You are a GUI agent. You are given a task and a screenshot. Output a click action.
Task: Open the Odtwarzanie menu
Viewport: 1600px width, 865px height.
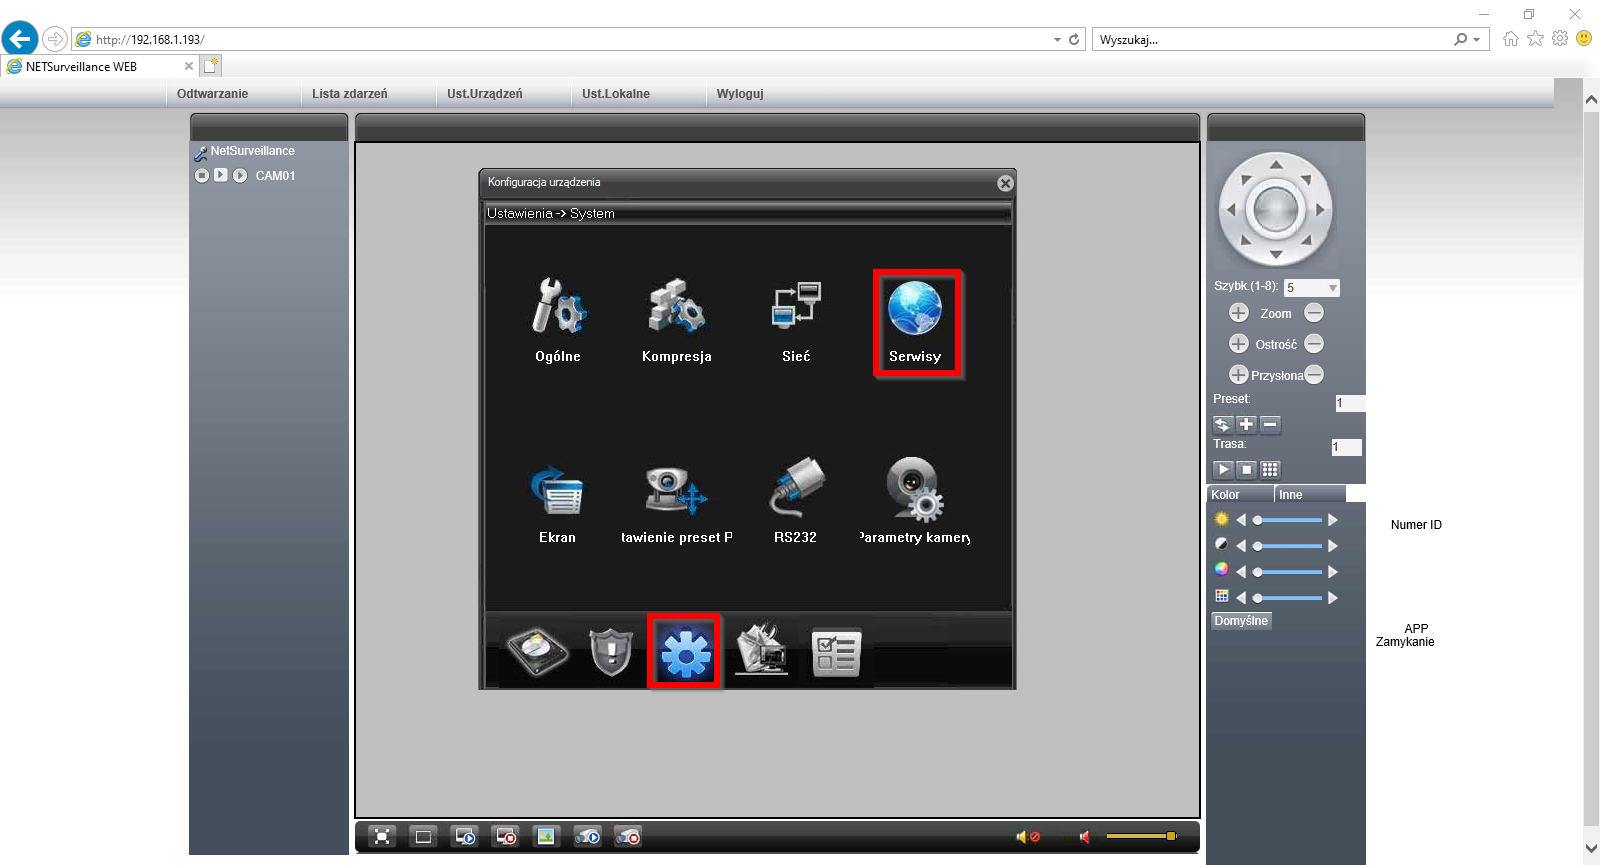tap(212, 94)
